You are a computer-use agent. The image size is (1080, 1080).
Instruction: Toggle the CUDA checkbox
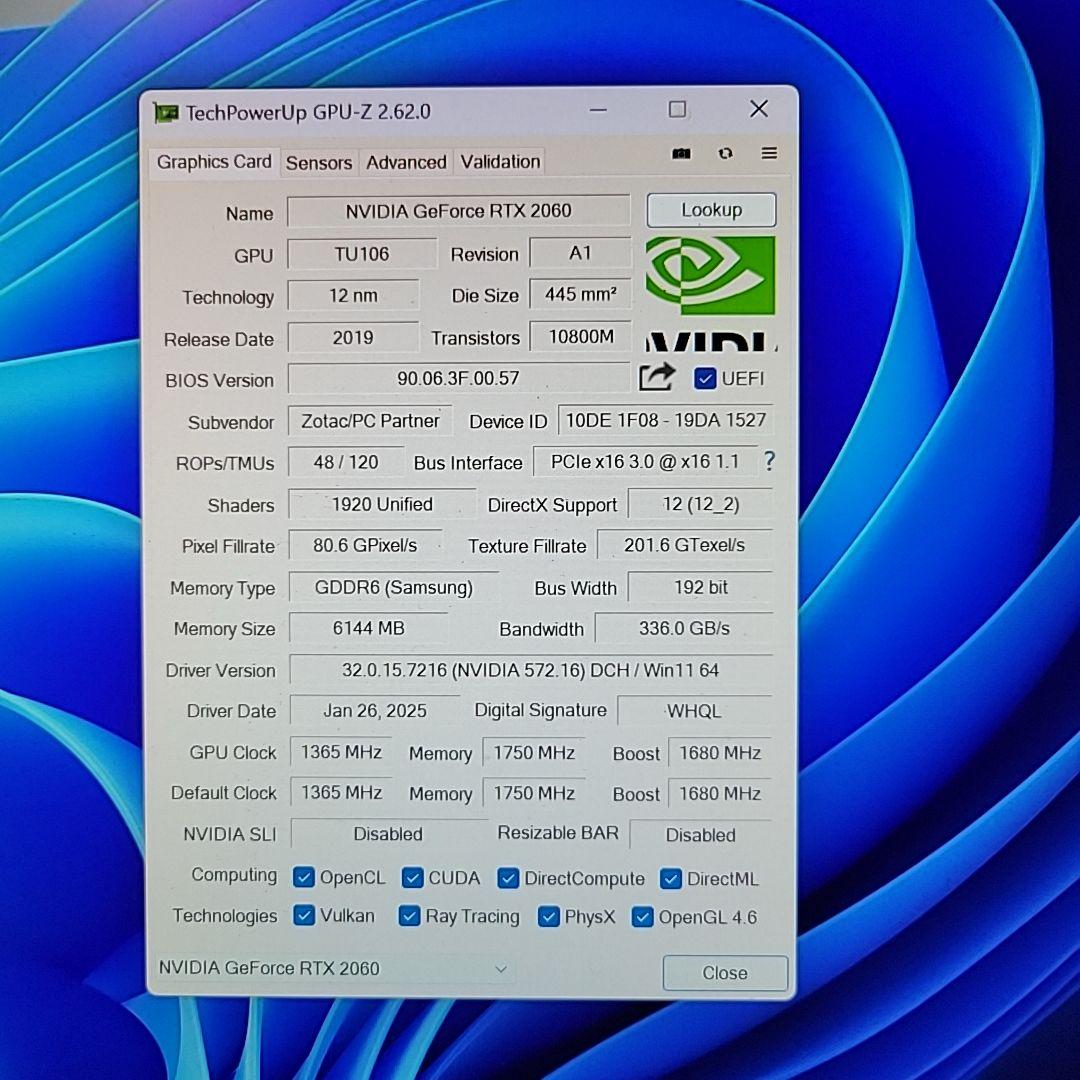point(413,878)
